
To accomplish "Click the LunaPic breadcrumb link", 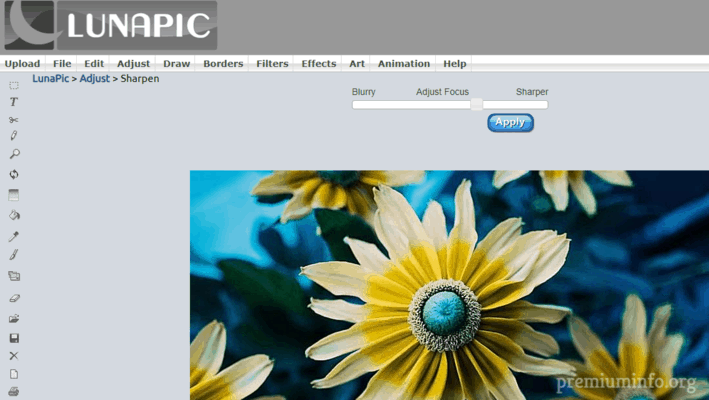I will pos(50,79).
